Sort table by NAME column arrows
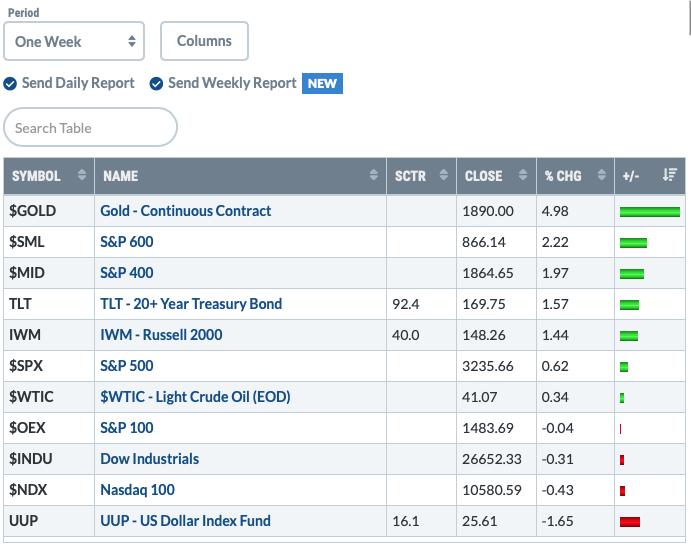Screen dimensions: 691x546 374,175
